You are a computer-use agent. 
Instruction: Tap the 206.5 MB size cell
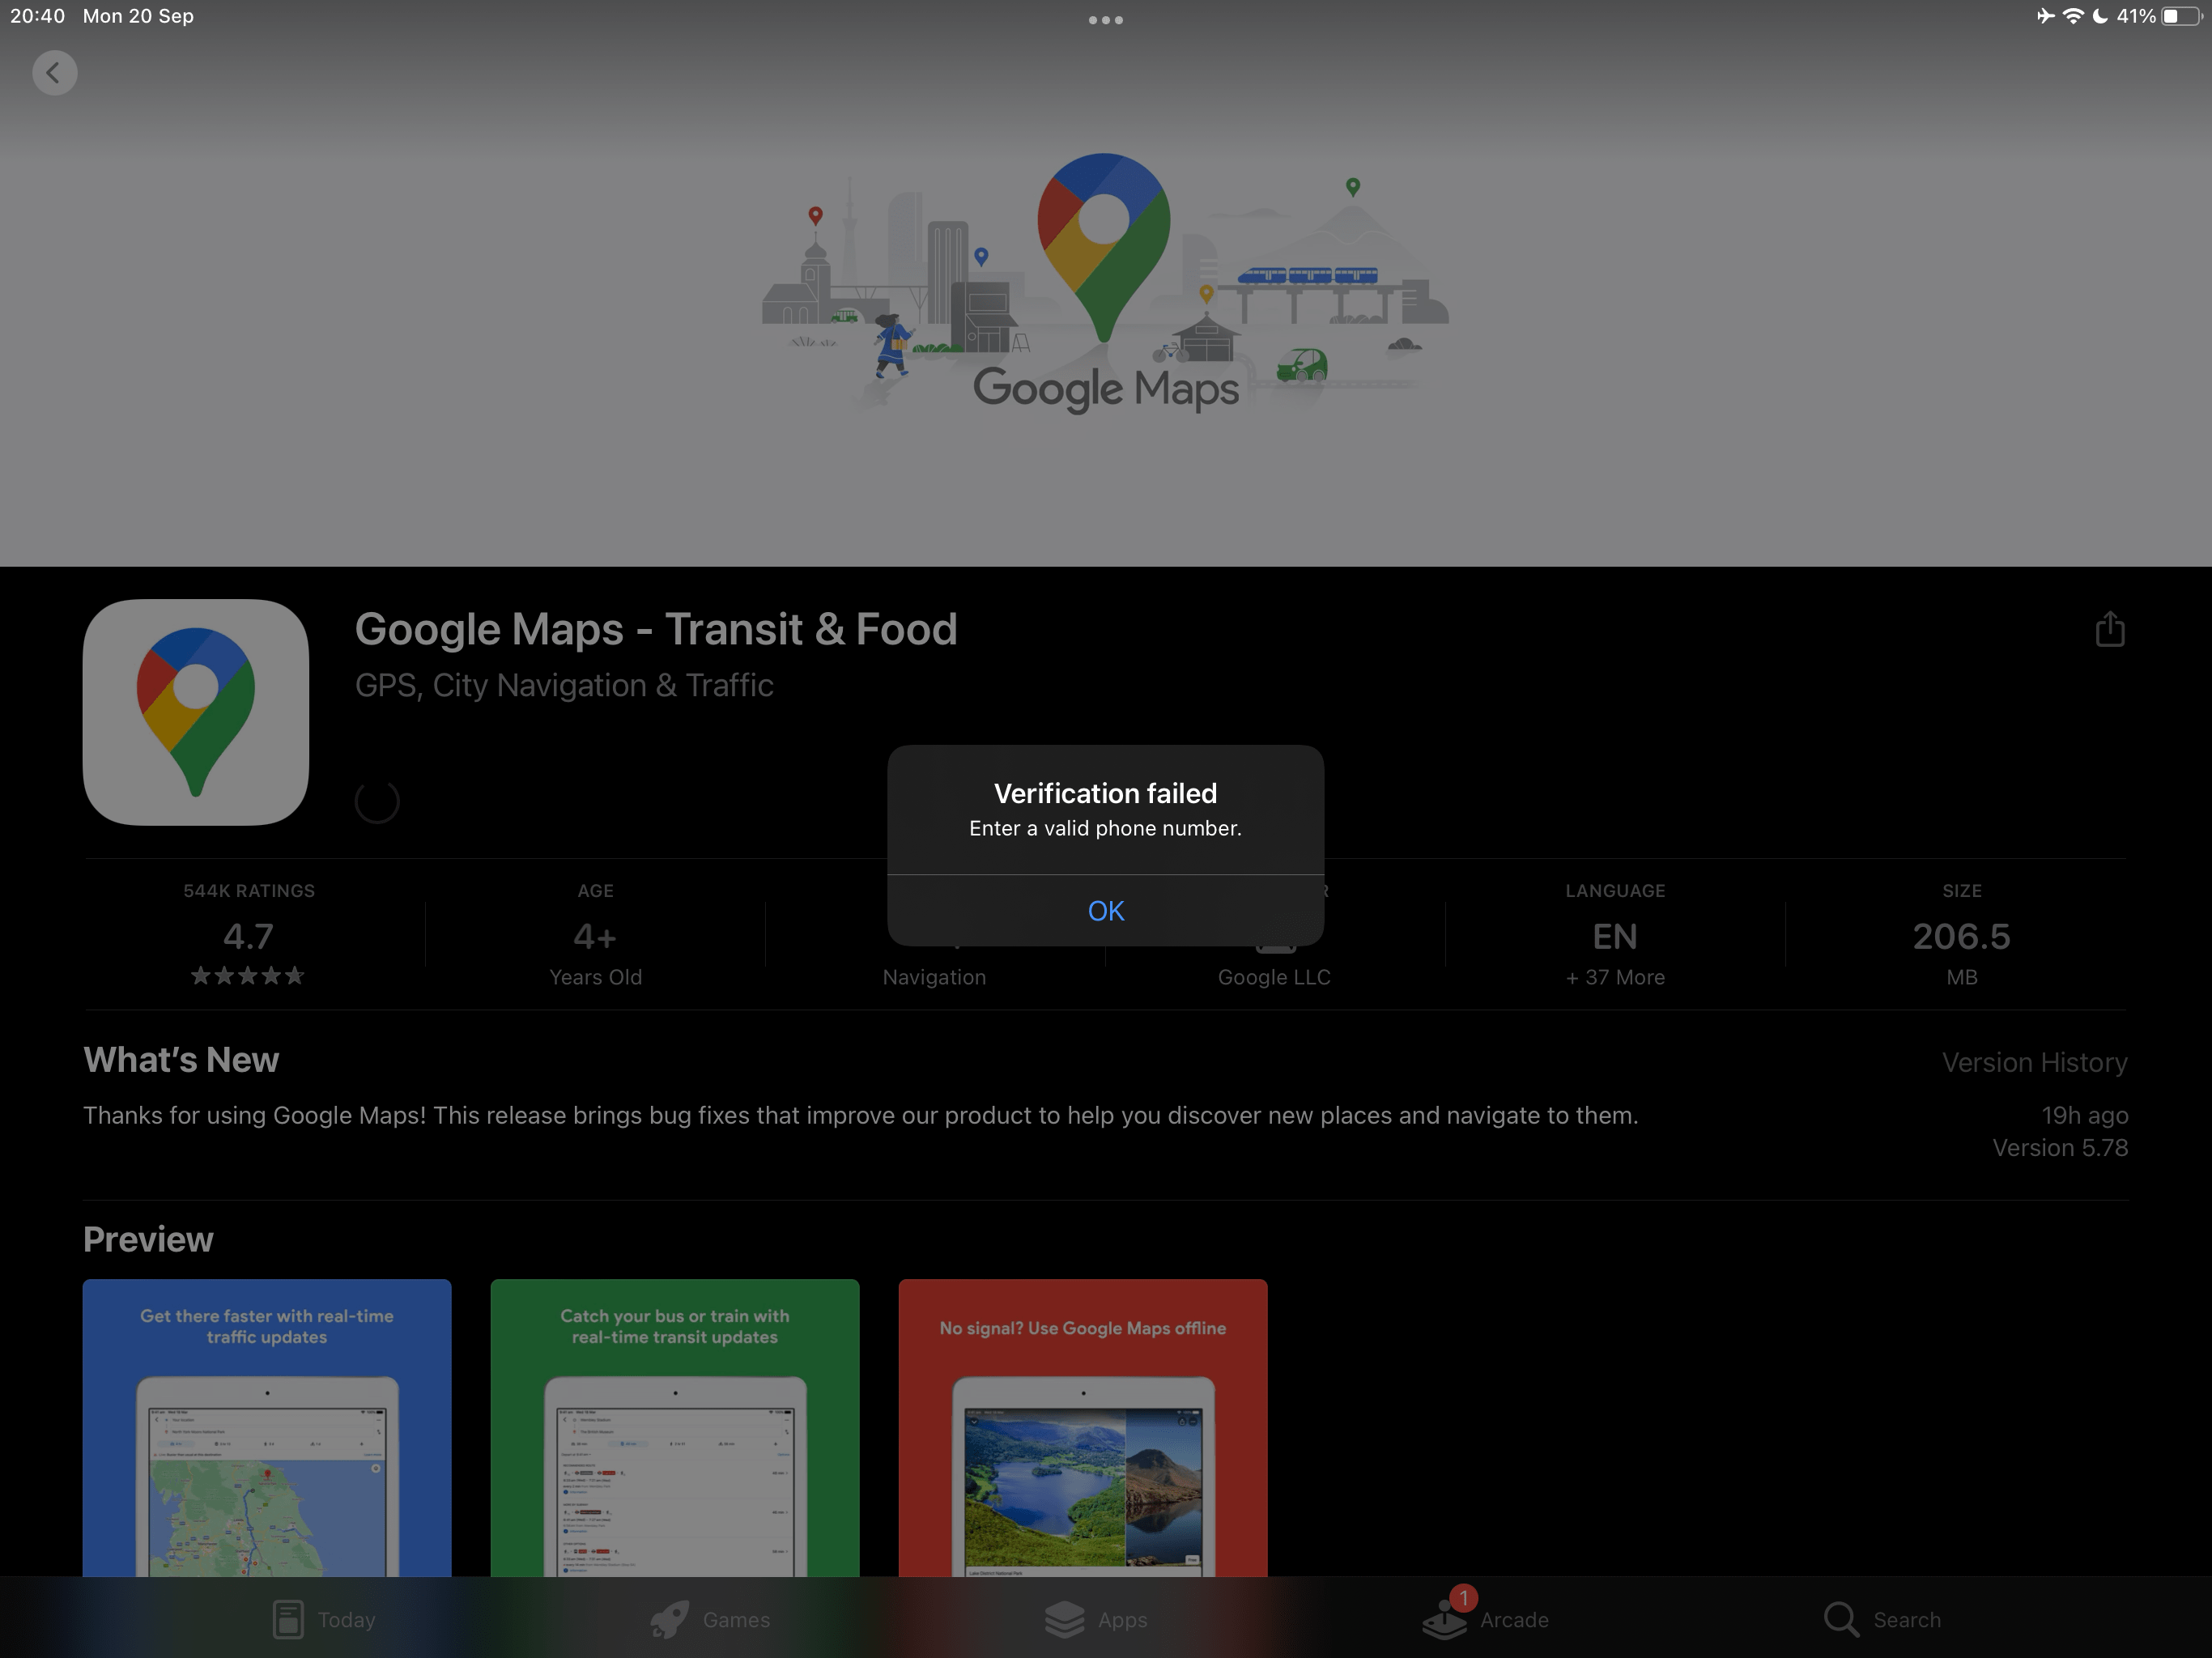pos(1961,936)
